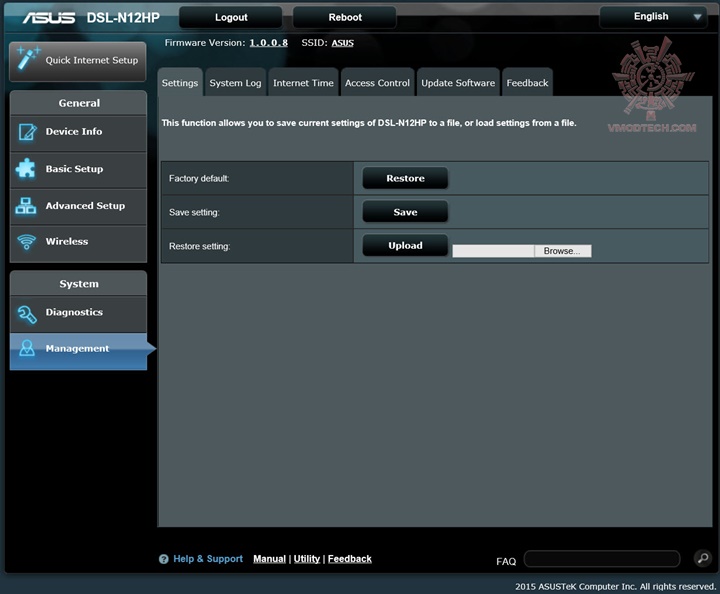Click the 'FAQ' label near search
Screen dimensions: 720x594
506,561
